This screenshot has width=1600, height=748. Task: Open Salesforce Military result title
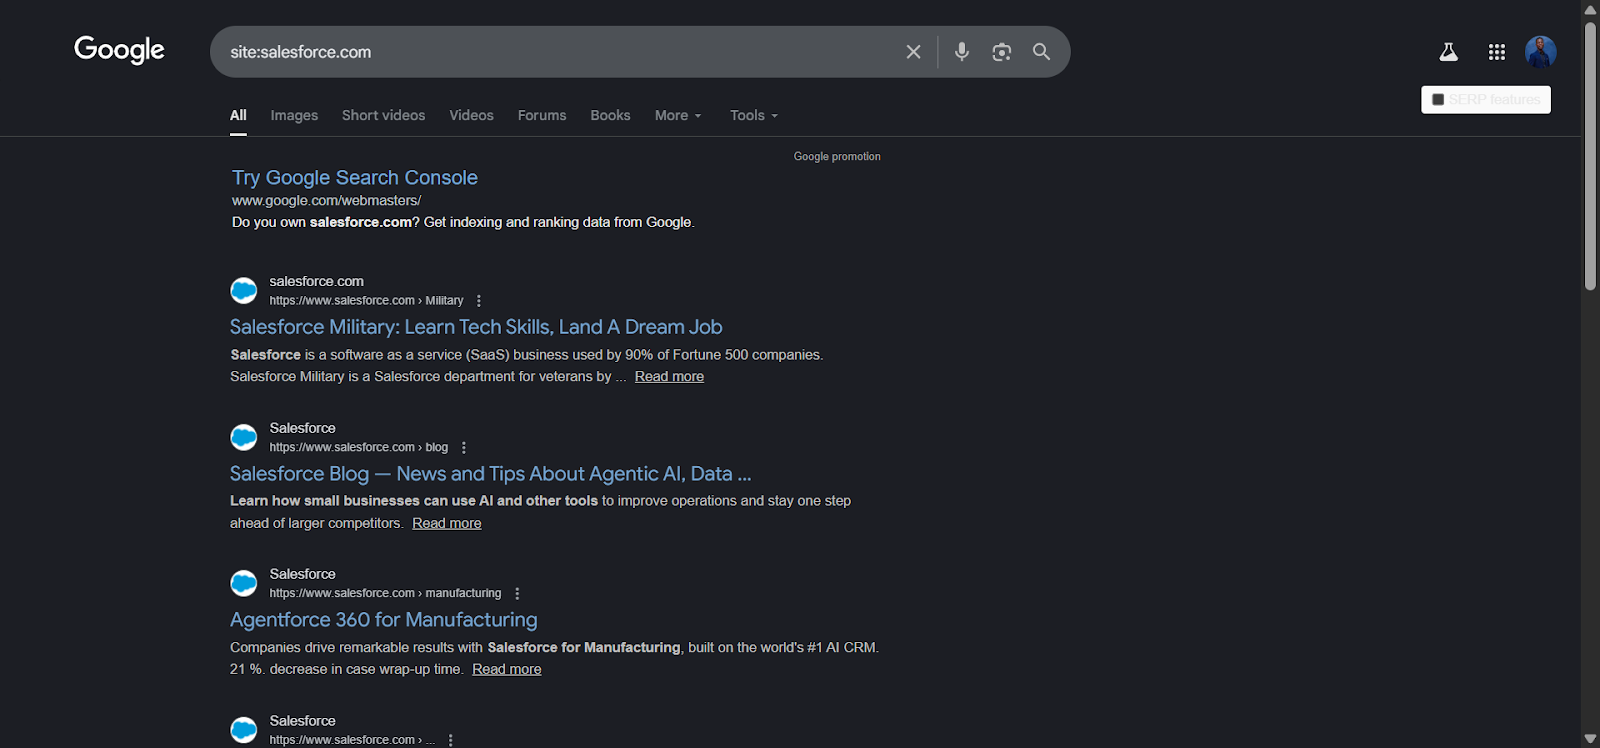point(476,327)
